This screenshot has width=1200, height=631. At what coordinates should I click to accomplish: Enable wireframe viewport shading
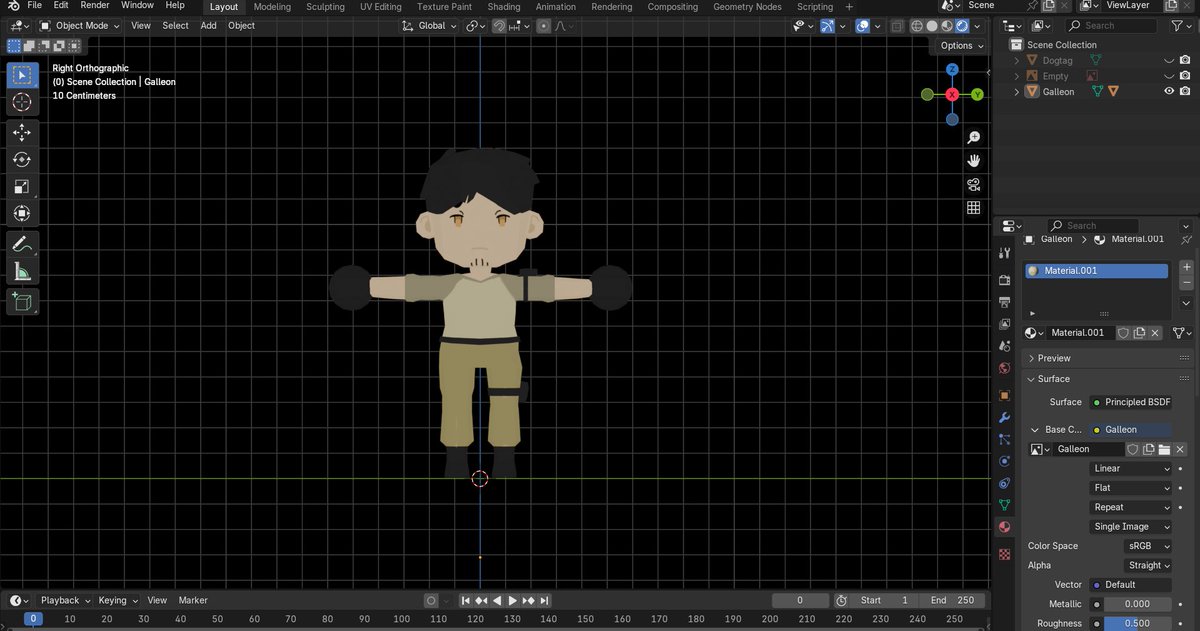click(916, 26)
